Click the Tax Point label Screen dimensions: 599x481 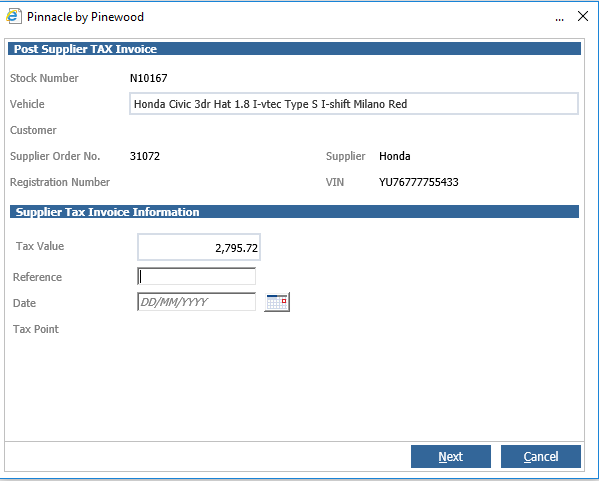(36, 329)
